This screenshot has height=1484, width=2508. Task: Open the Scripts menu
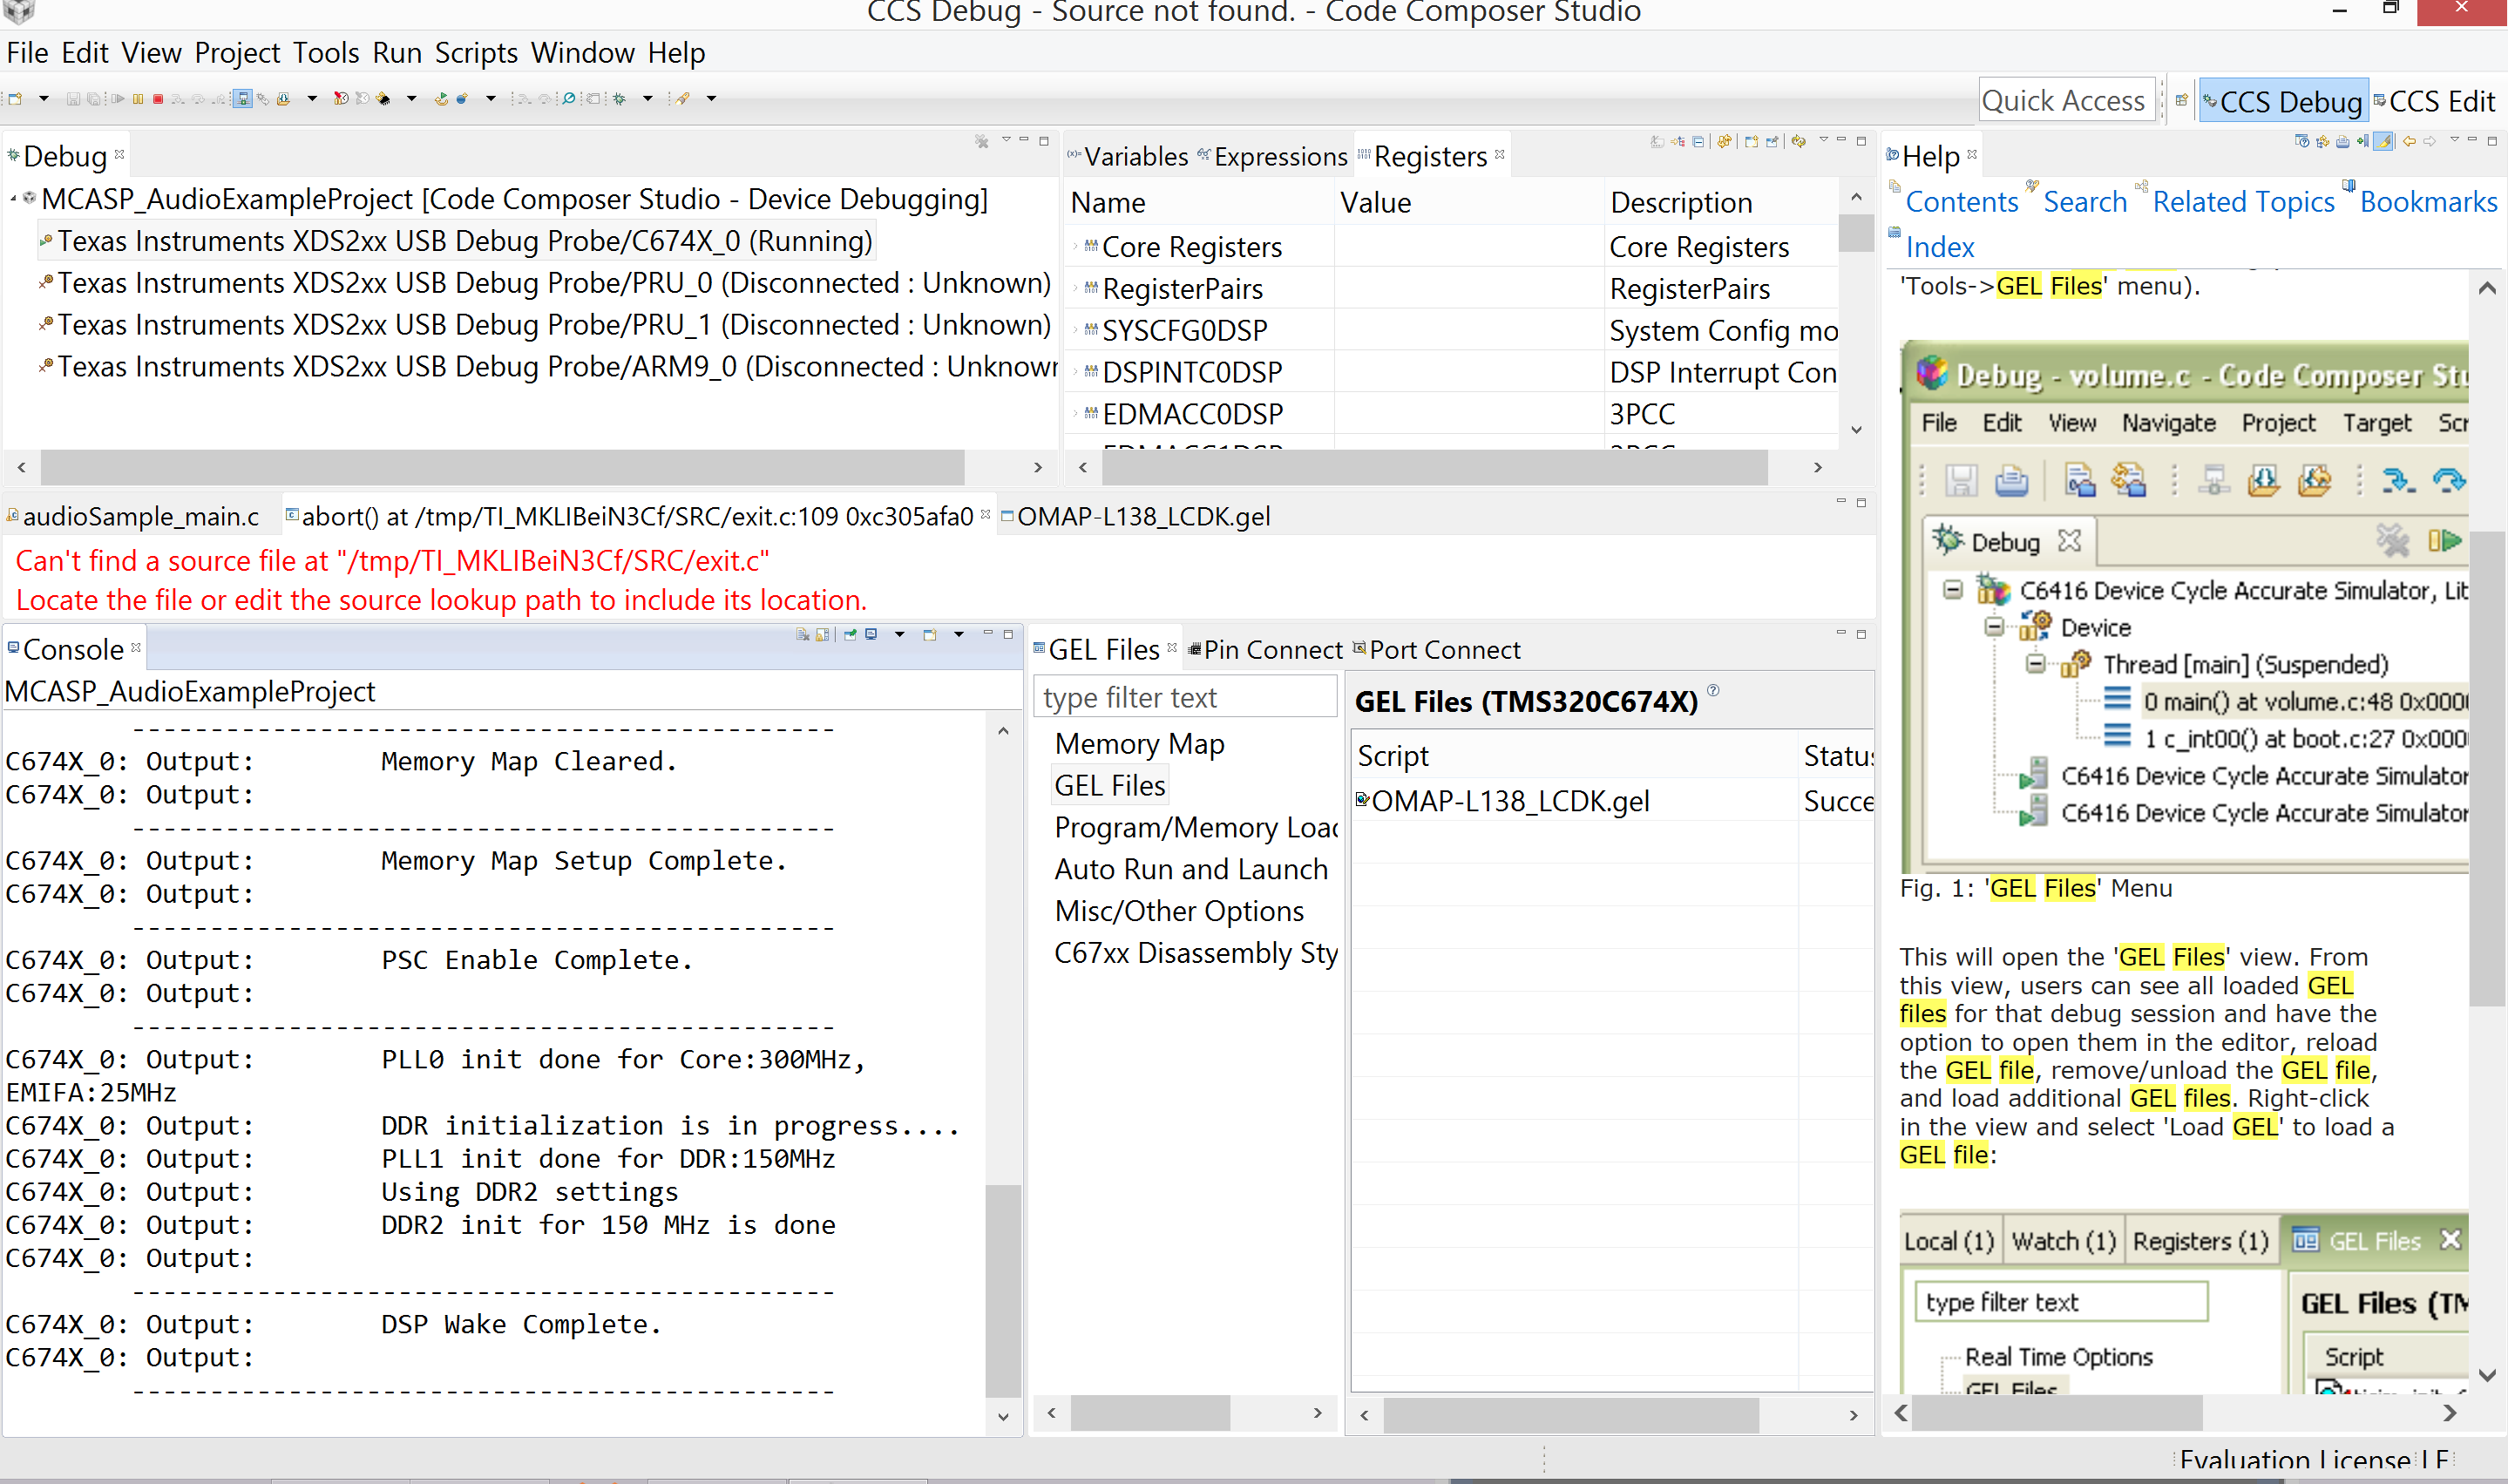click(476, 52)
